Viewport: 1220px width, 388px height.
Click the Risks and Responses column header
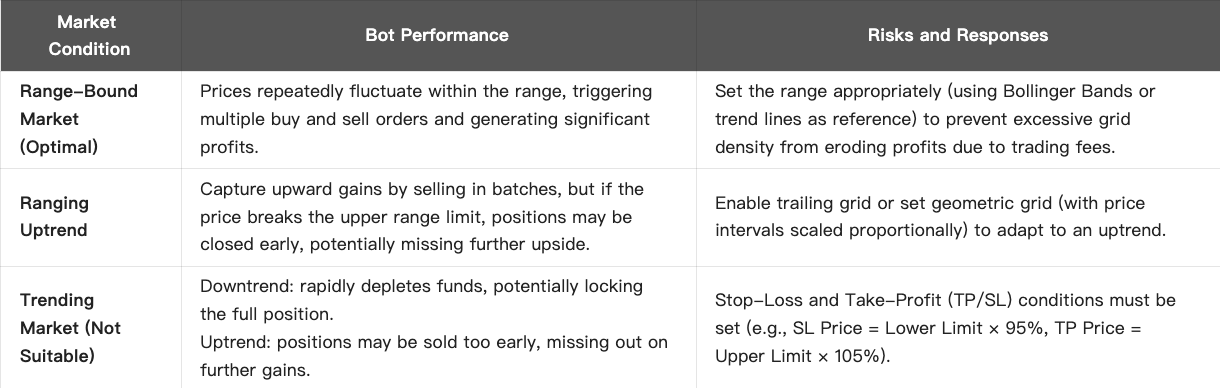958,35
